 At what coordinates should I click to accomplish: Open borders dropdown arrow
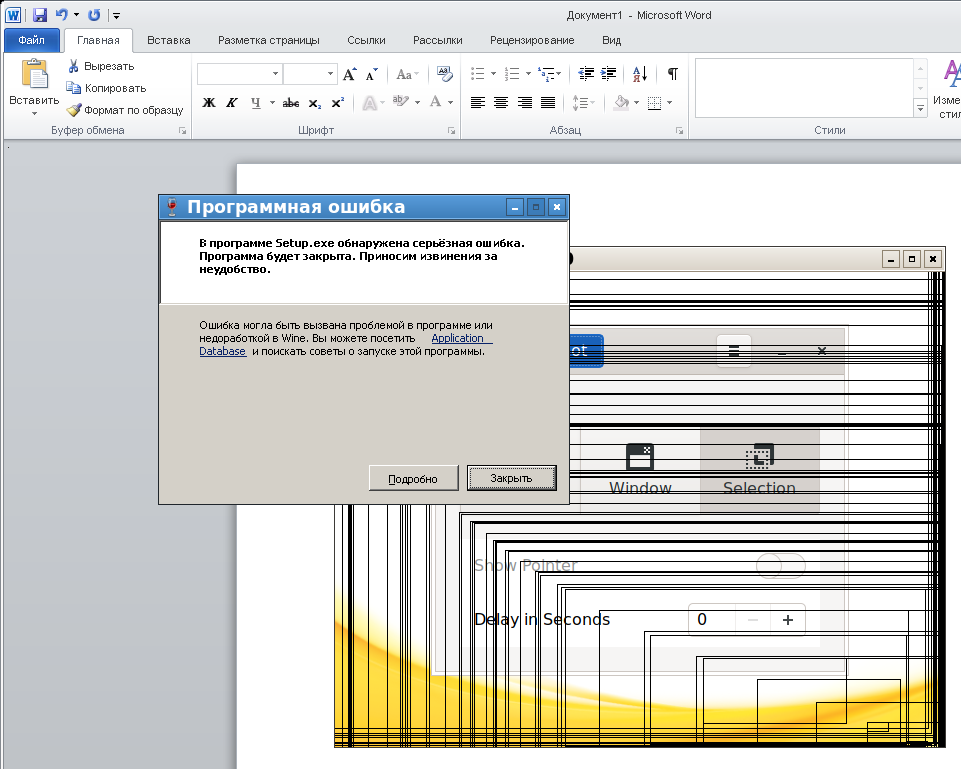pos(669,103)
